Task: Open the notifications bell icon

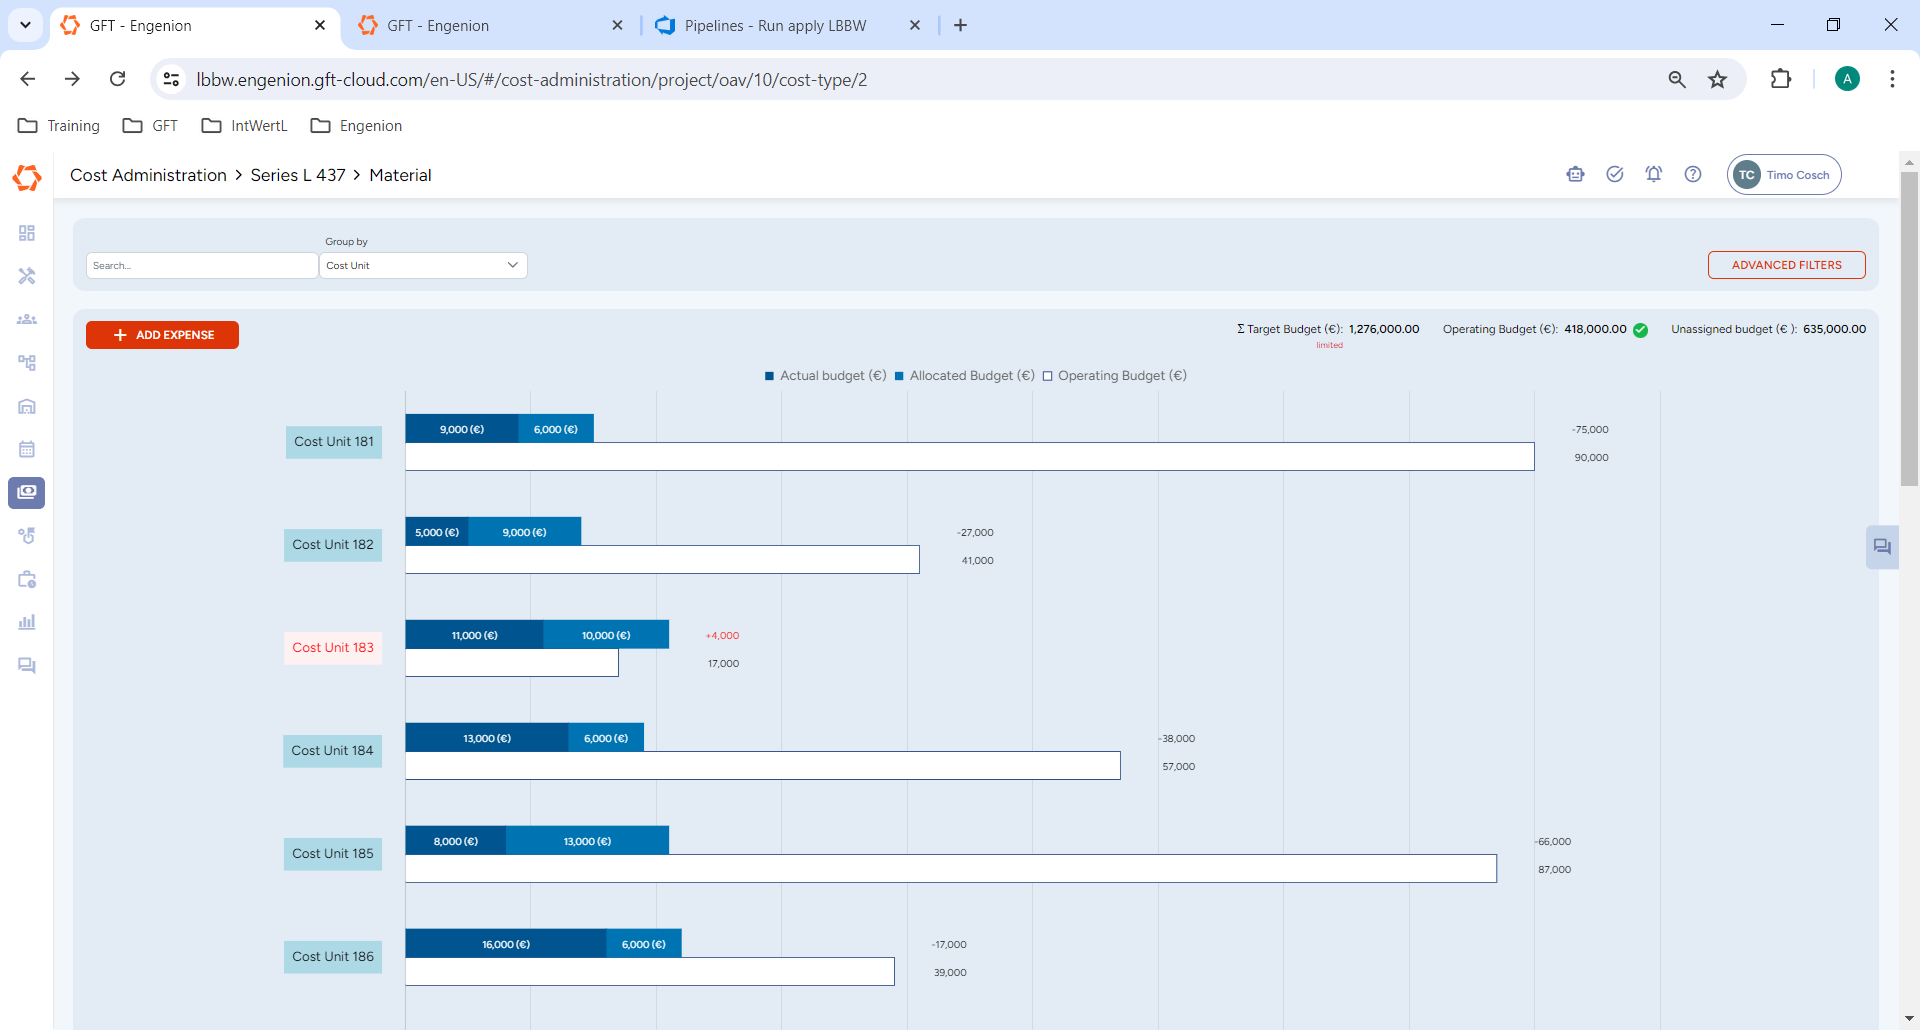Action: tap(1654, 174)
